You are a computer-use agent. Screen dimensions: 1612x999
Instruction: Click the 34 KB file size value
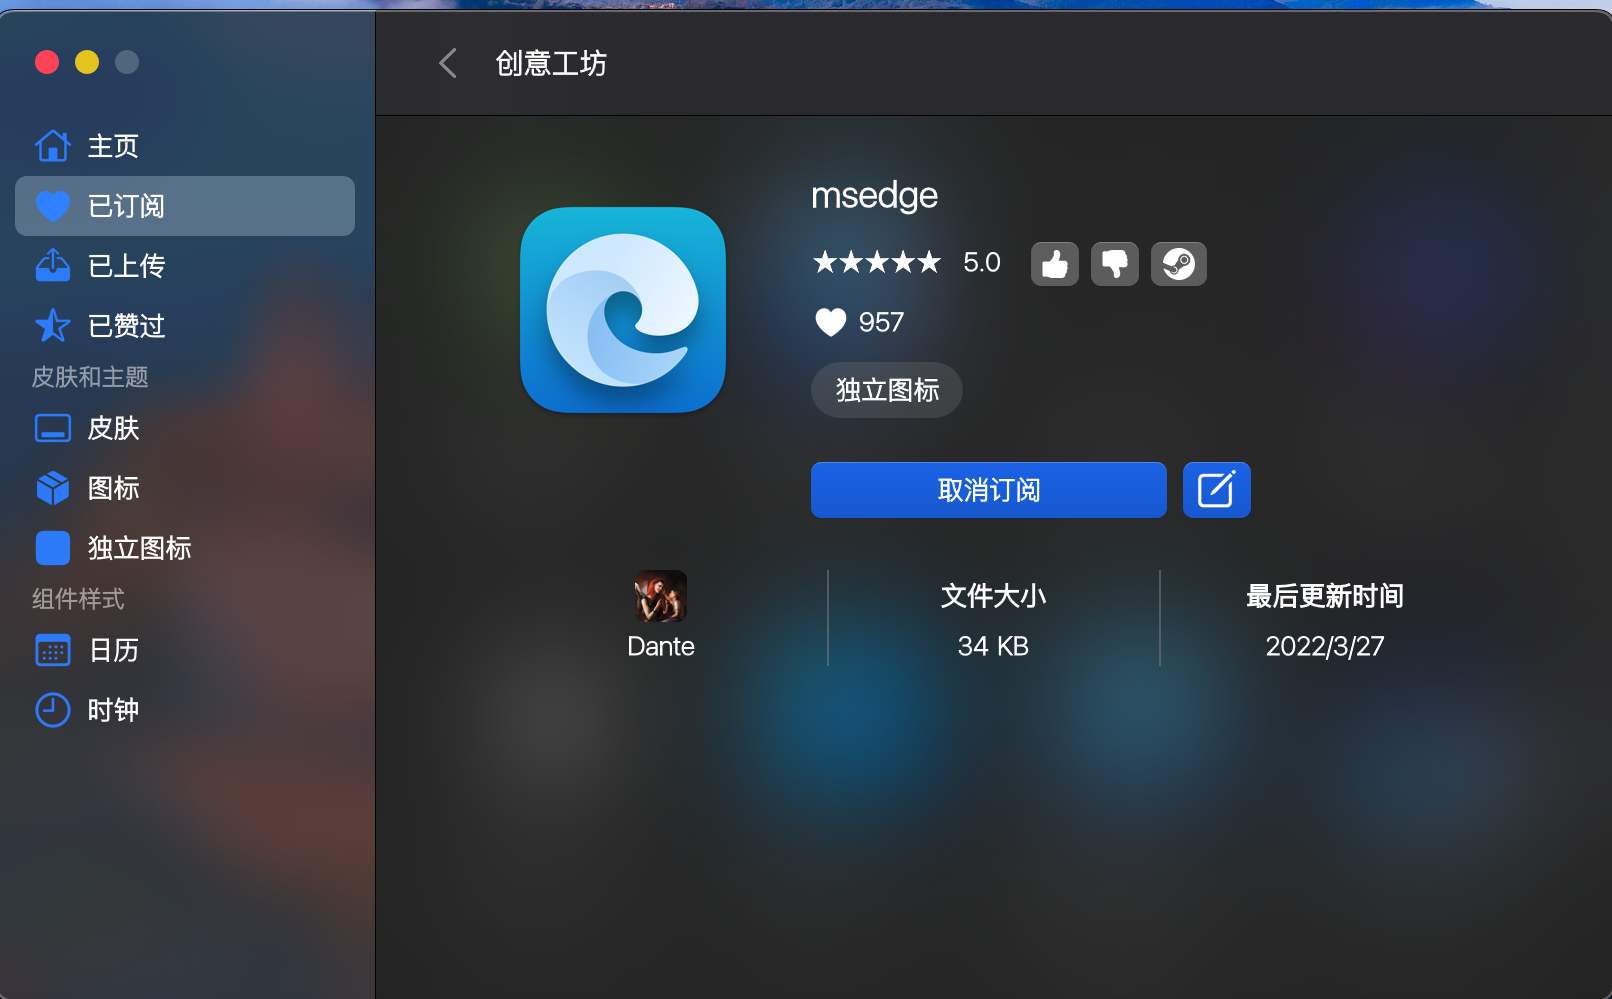tap(993, 646)
